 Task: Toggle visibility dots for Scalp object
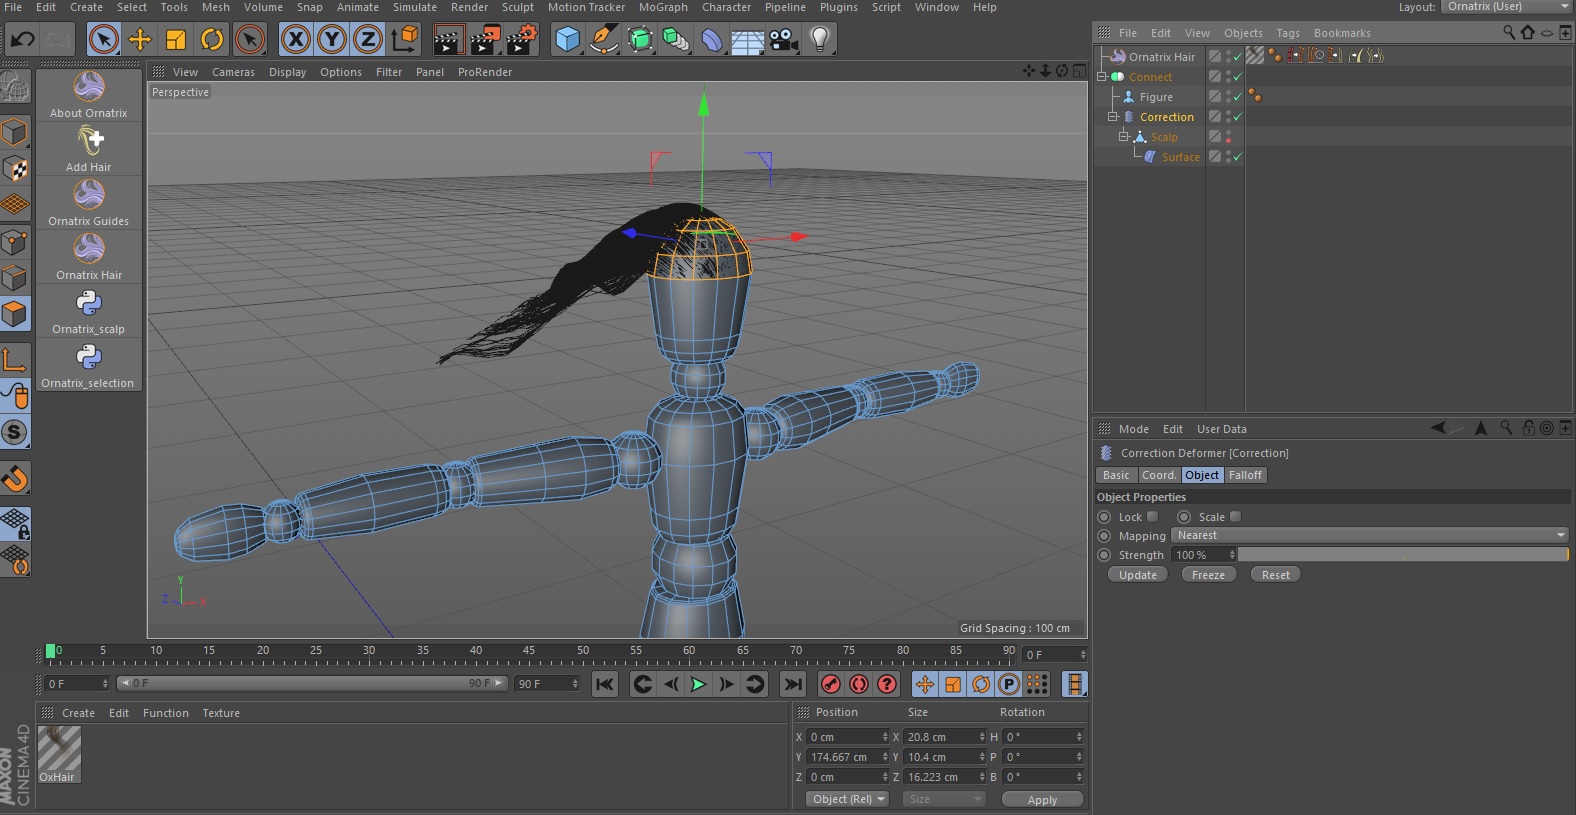[1228, 137]
